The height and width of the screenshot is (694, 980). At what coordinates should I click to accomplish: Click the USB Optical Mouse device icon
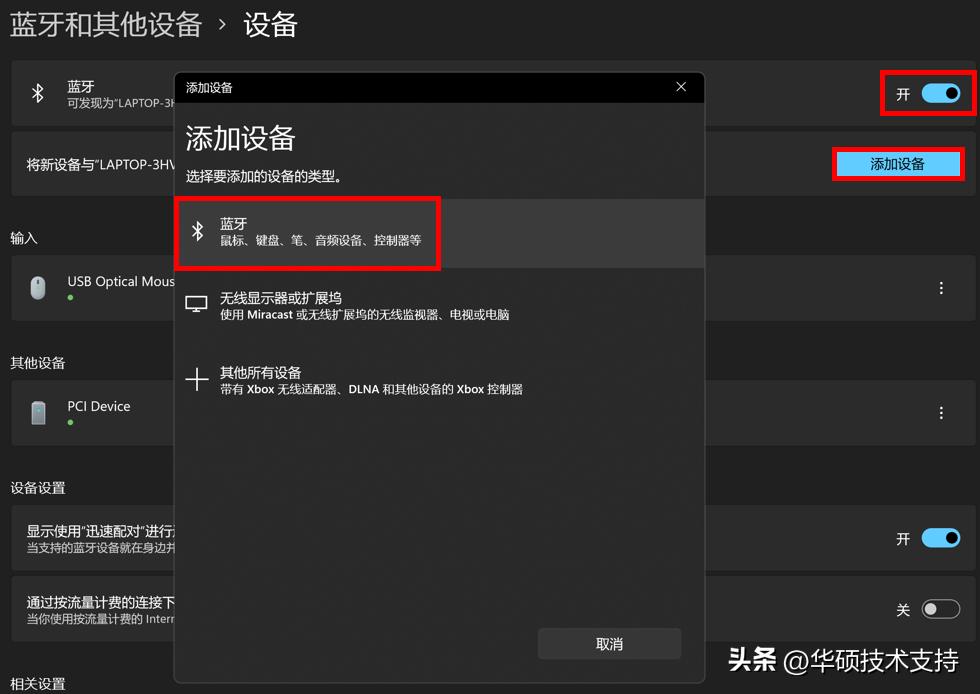click(37, 288)
